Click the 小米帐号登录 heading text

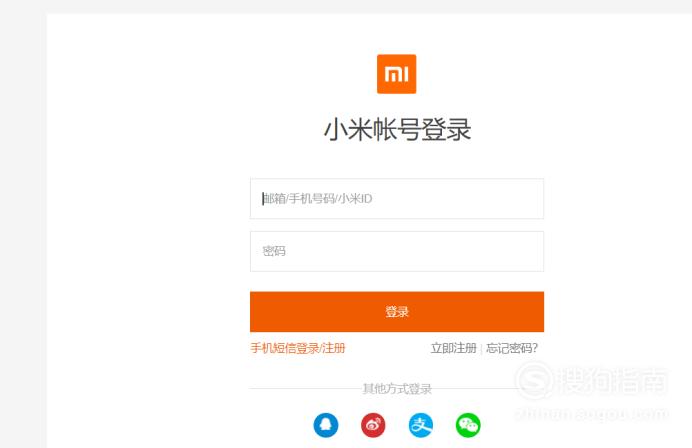[397, 130]
